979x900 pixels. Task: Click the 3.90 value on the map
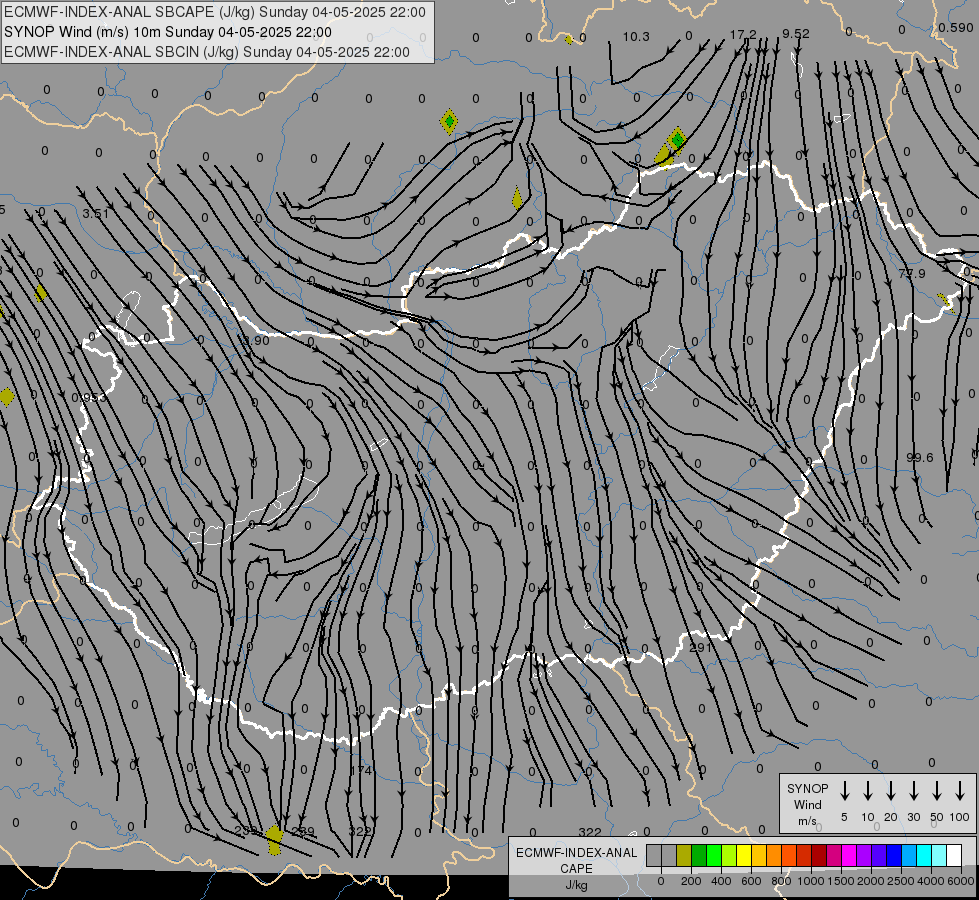255,340
